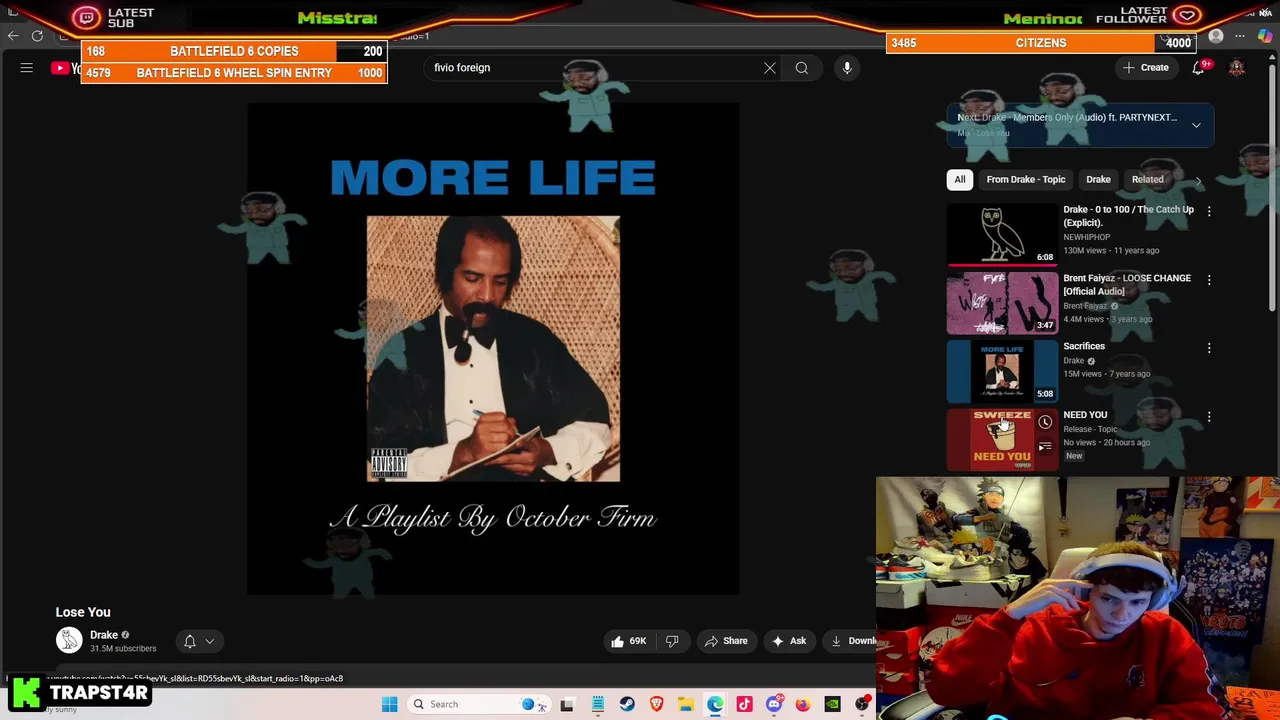Open '0 to 100 / The Catch Up' thumbnail
Image resolution: width=1280 pixels, height=720 pixels.
pyautogui.click(x=1002, y=235)
